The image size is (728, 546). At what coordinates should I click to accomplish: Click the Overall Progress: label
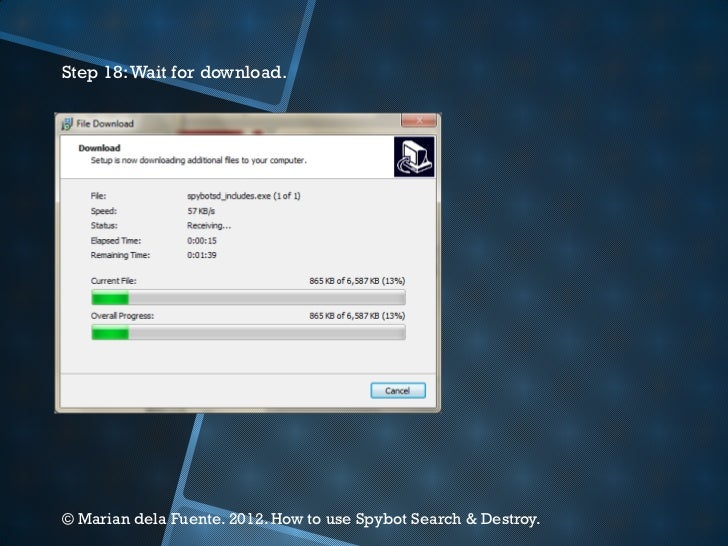[122, 316]
